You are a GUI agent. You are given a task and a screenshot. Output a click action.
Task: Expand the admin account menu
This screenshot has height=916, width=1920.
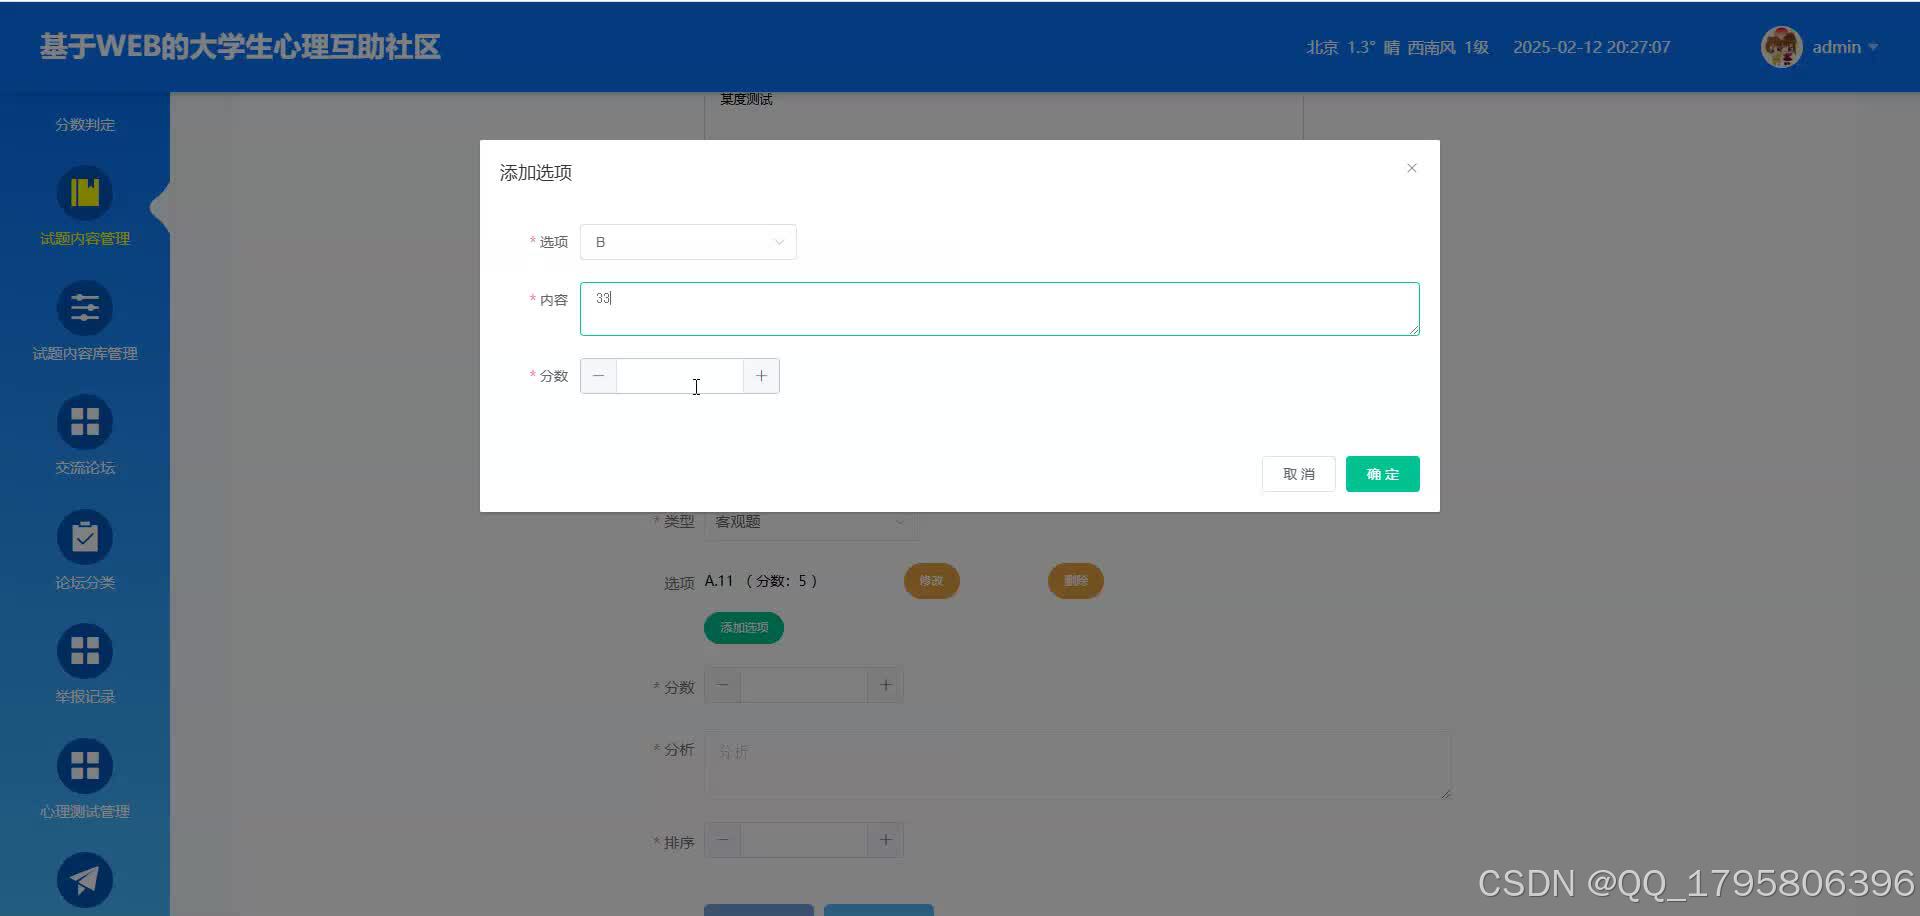[1843, 46]
